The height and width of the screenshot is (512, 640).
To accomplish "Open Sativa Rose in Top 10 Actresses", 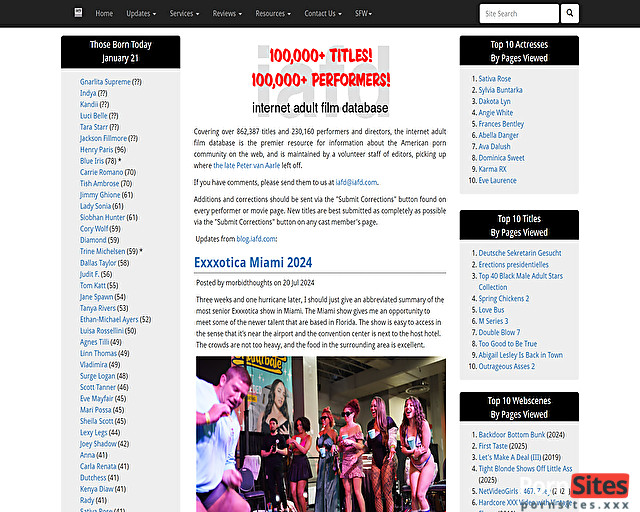I will point(495,78).
